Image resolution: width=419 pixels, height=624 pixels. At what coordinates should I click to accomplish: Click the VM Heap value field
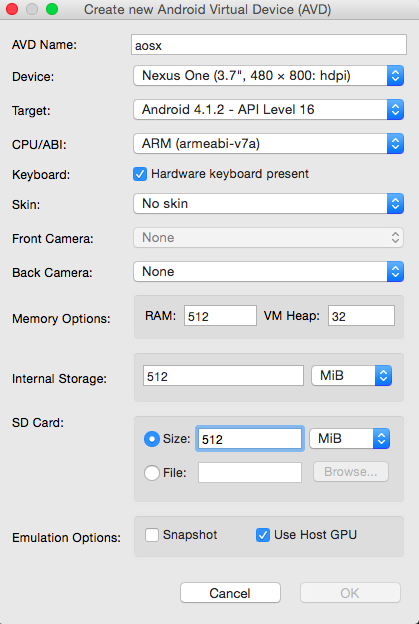point(361,316)
